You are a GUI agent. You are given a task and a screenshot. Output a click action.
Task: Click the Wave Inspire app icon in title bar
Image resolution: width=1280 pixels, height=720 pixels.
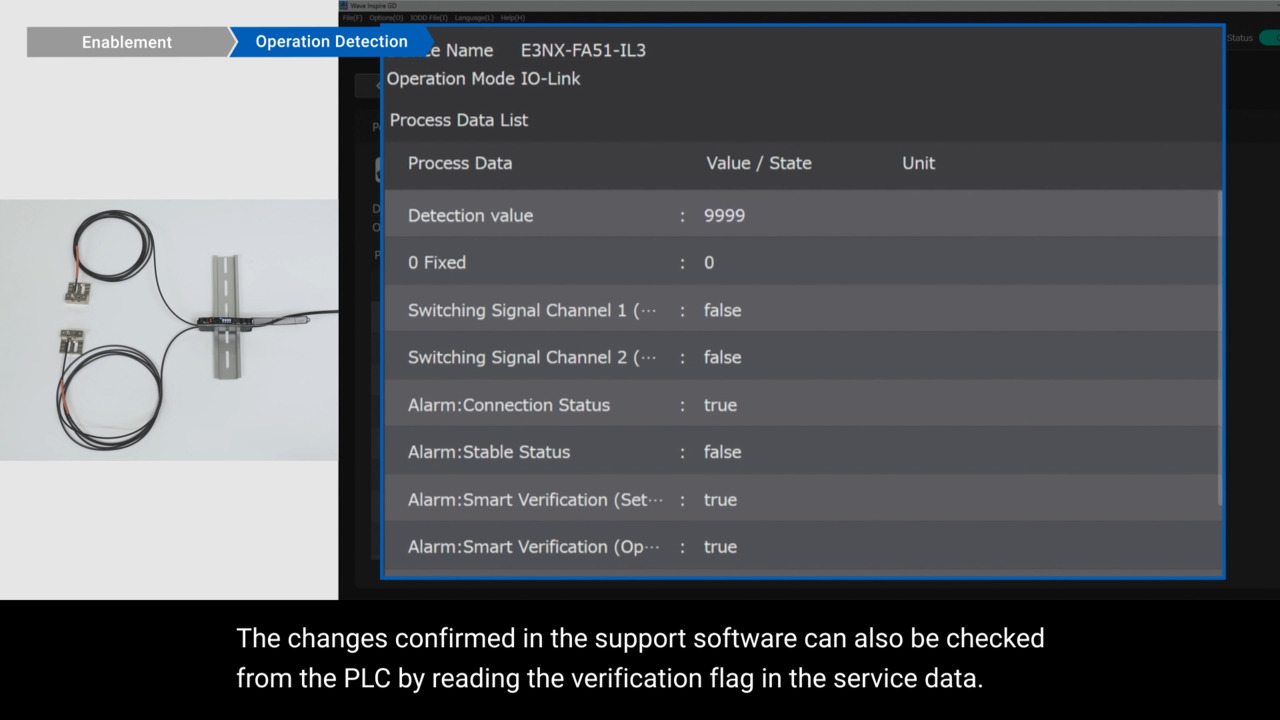click(344, 5)
